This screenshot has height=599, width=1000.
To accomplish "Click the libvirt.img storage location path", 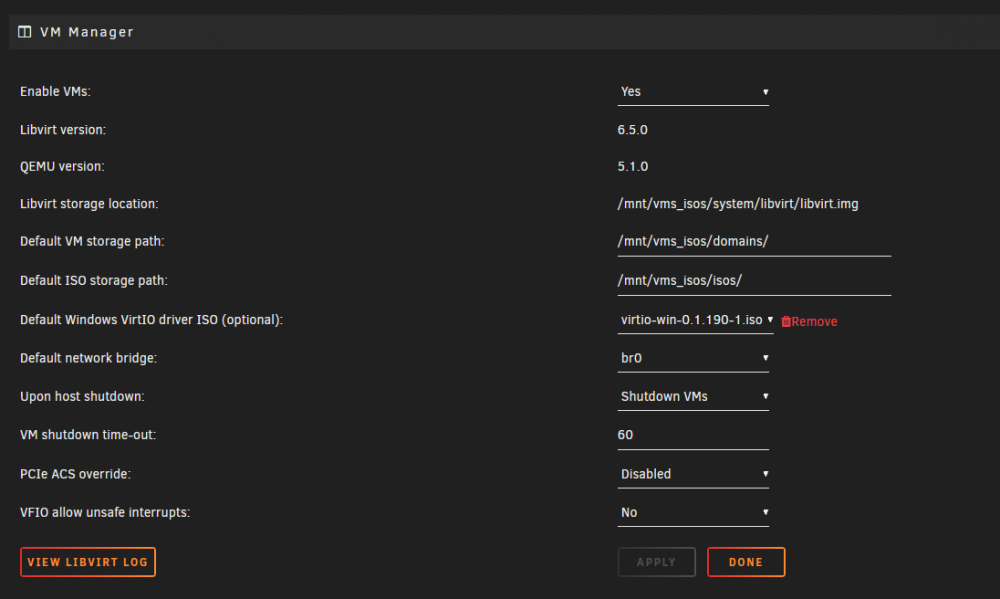I will pos(737,204).
